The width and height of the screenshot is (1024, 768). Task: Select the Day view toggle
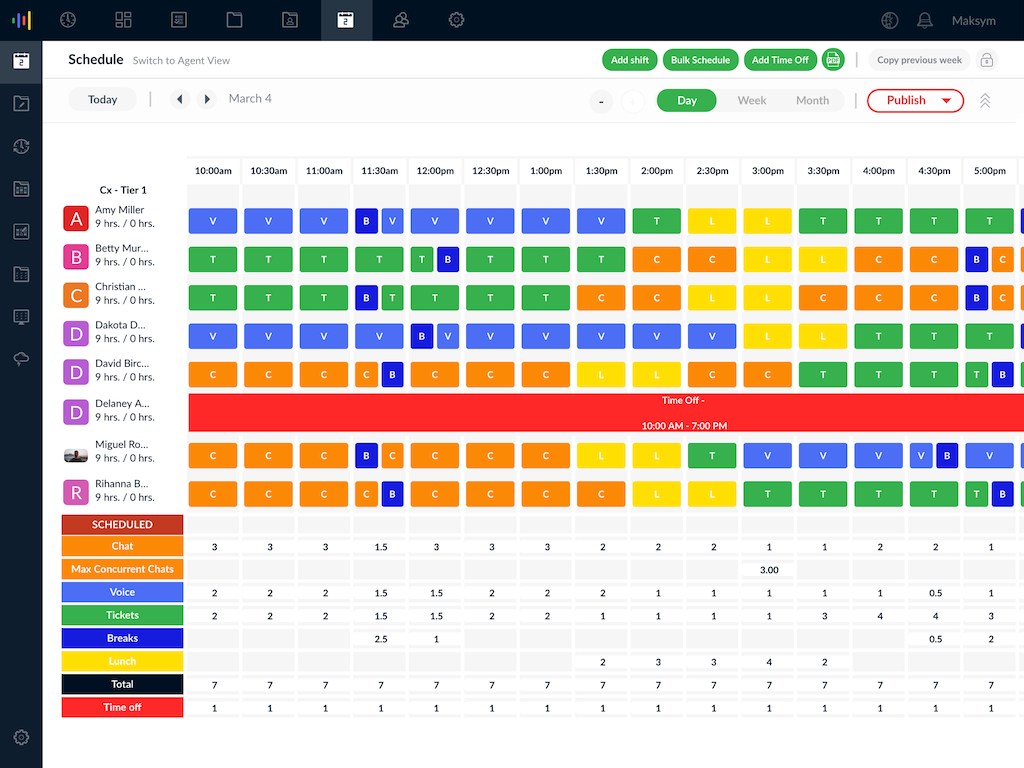686,100
